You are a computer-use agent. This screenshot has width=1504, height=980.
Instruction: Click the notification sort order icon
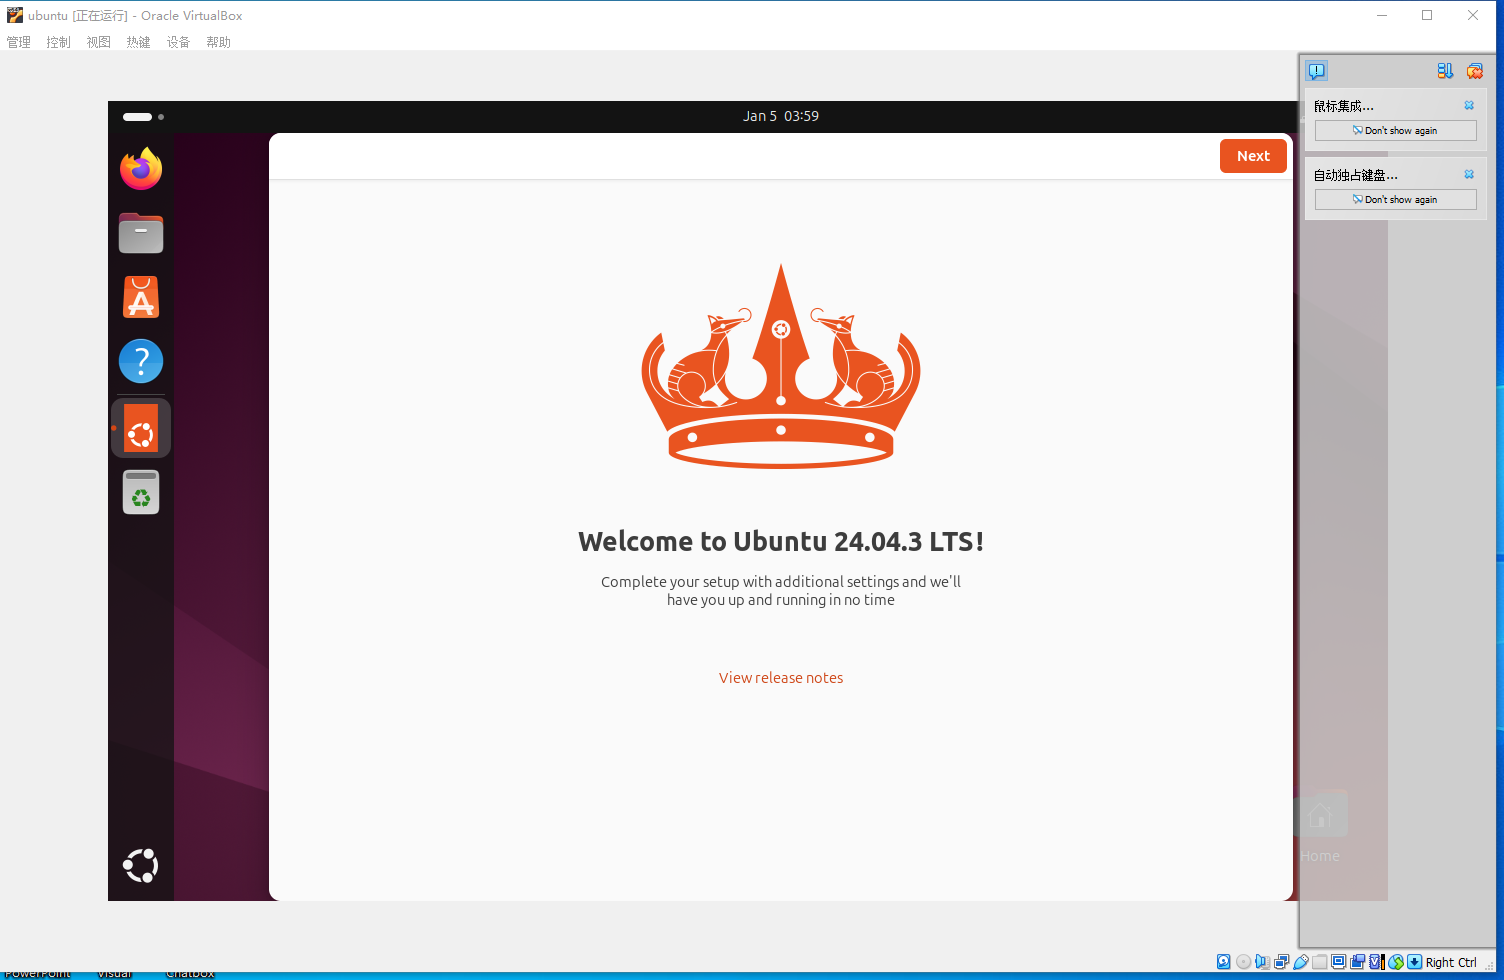tap(1445, 71)
